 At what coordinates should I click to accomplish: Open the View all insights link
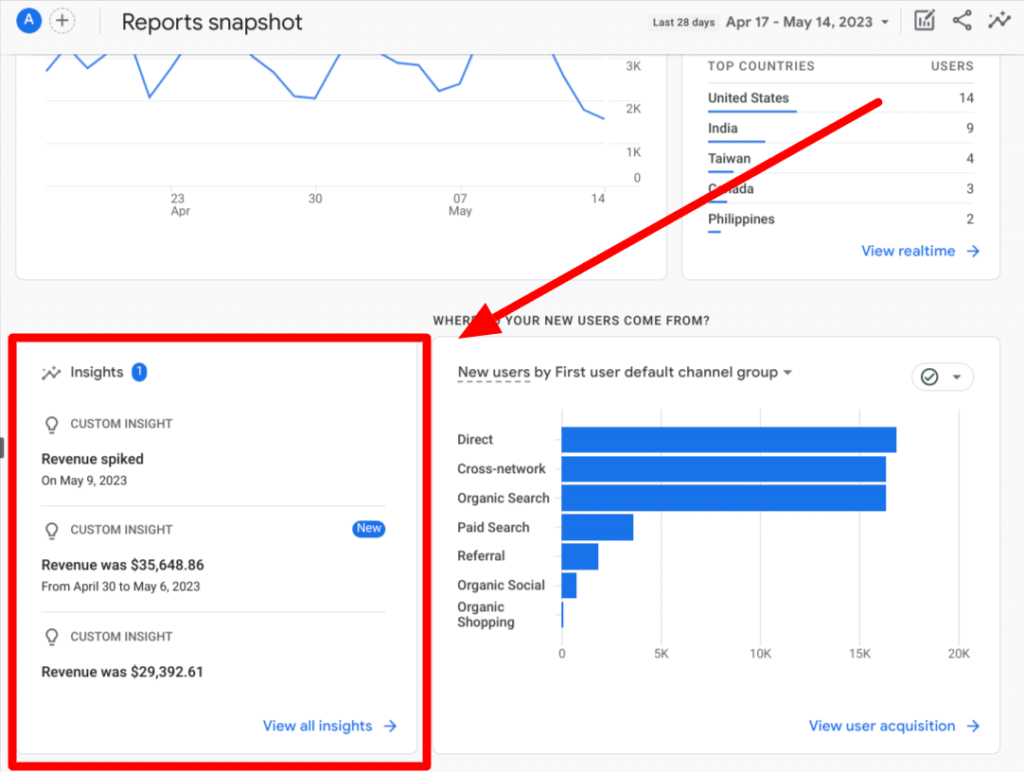point(329,726)
